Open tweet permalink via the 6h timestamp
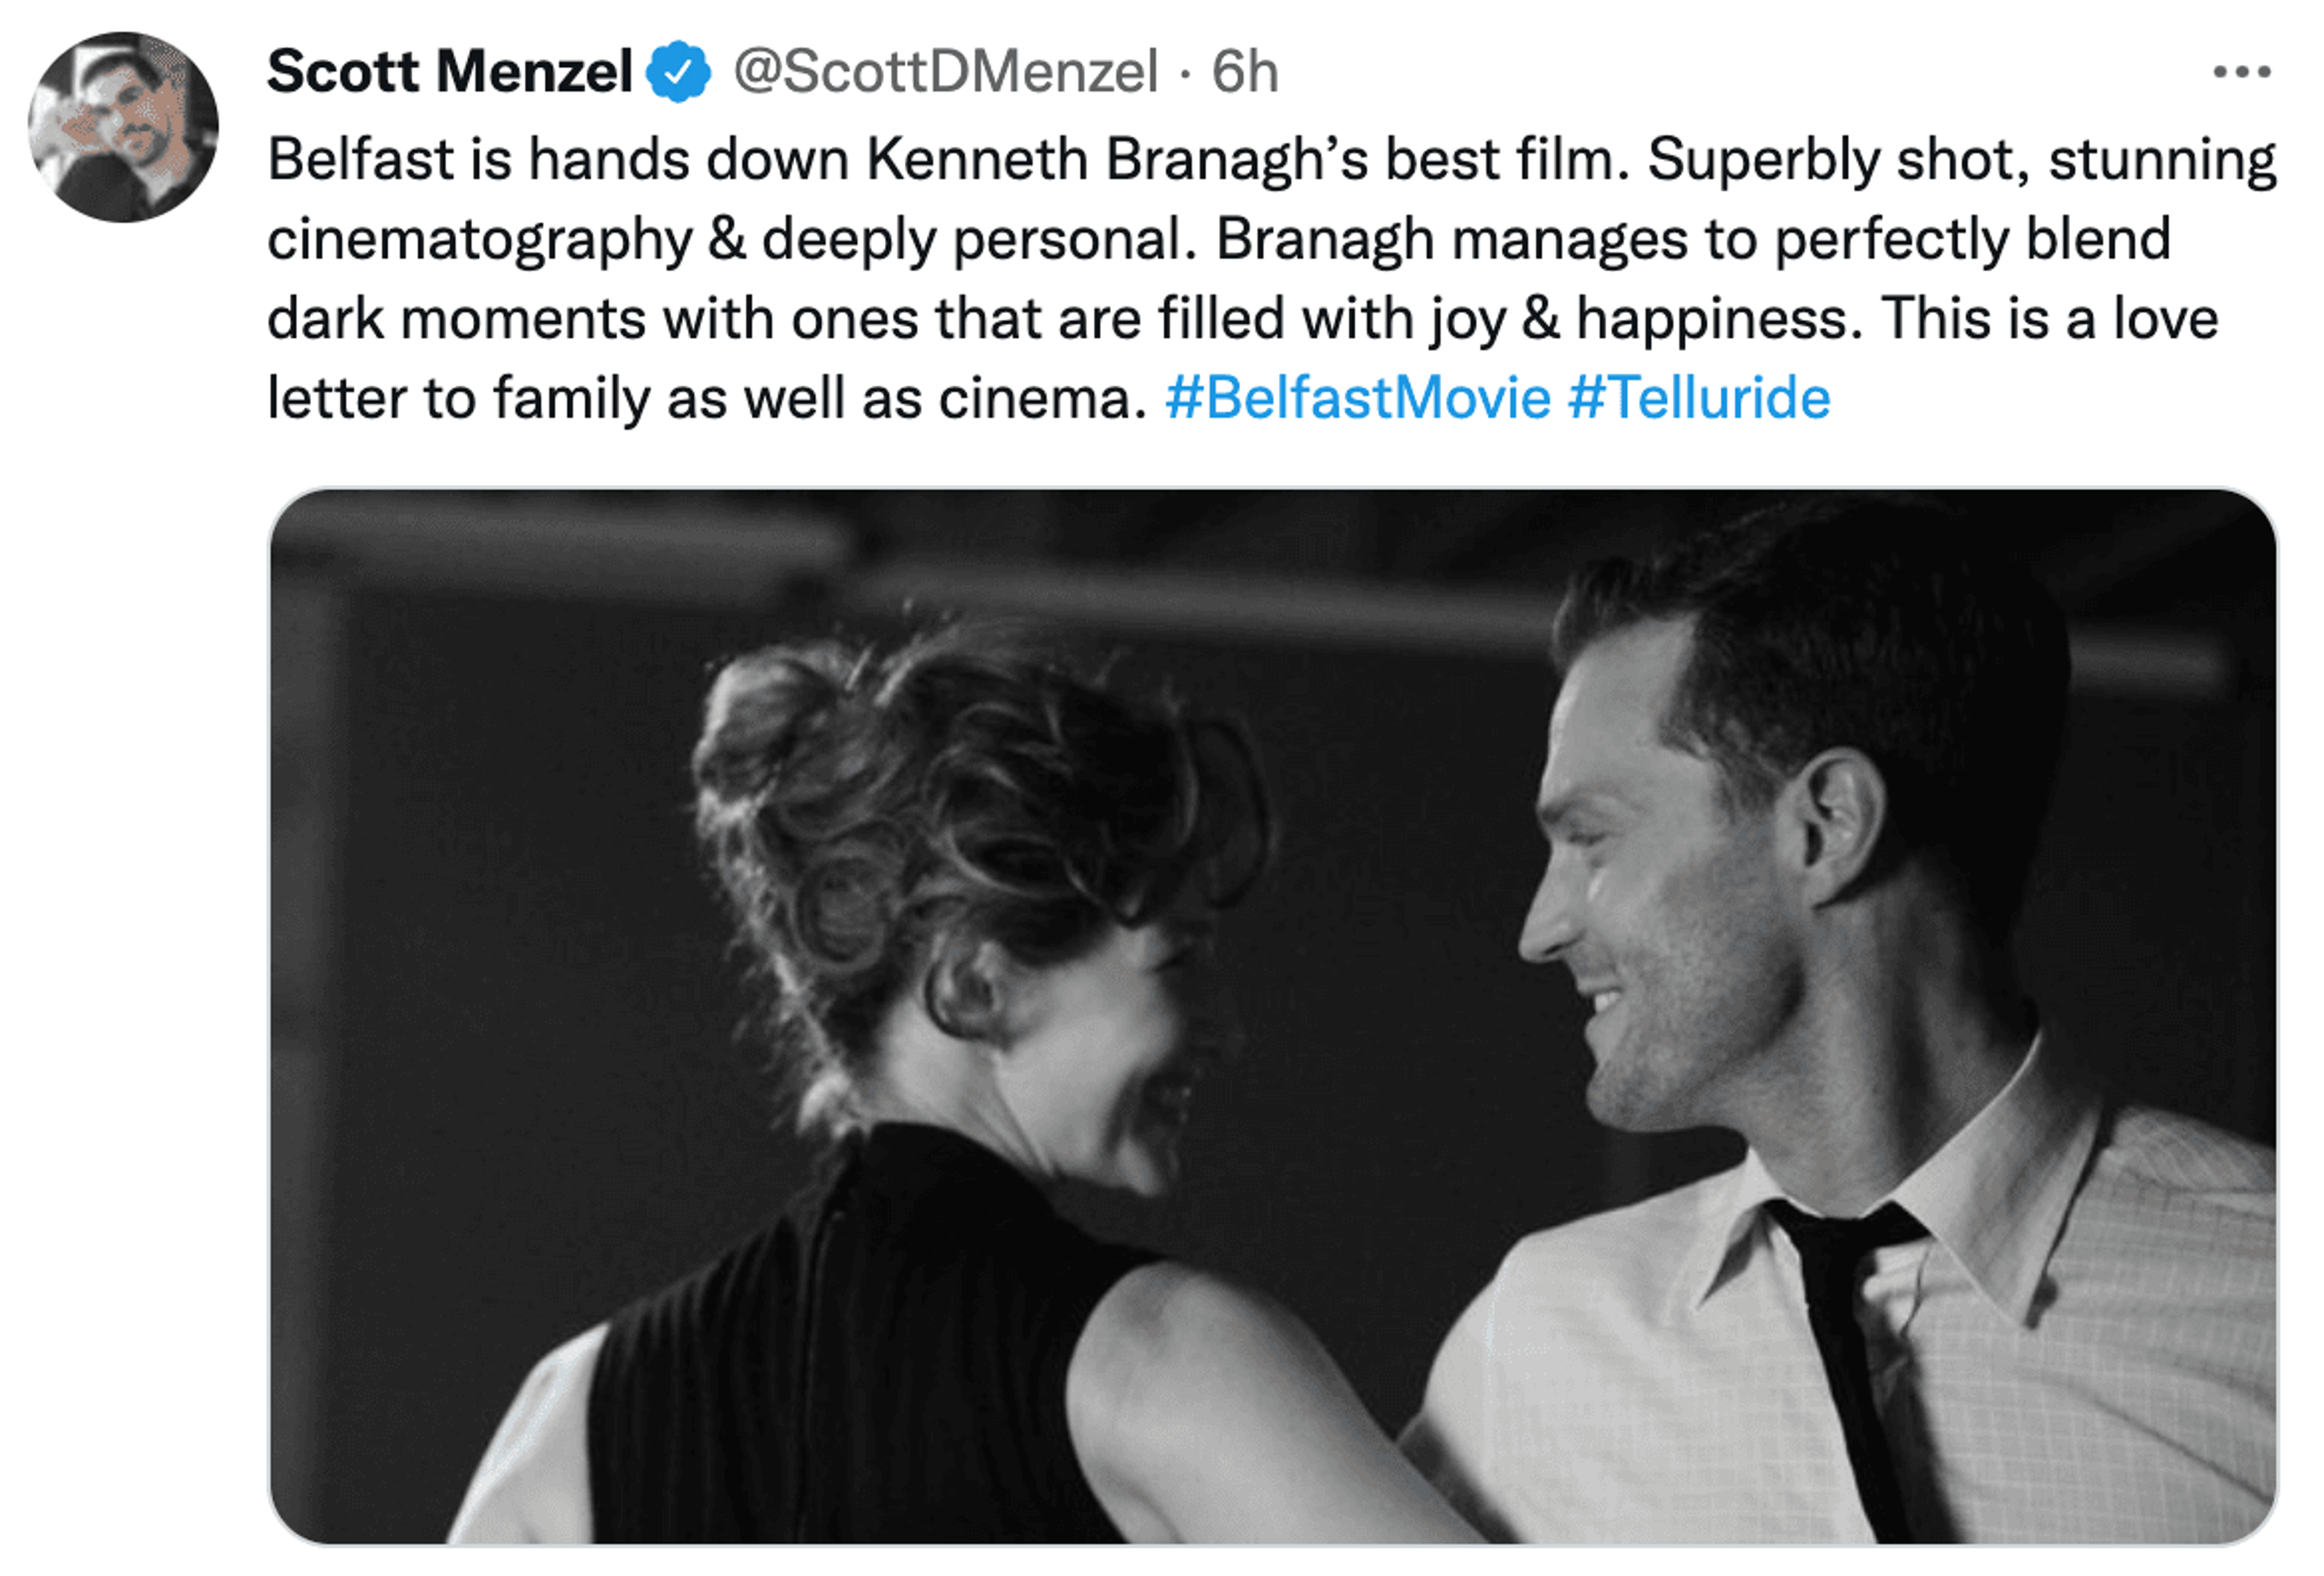The width and height of the screenshot is (2324, 1576). (1245, 72)
